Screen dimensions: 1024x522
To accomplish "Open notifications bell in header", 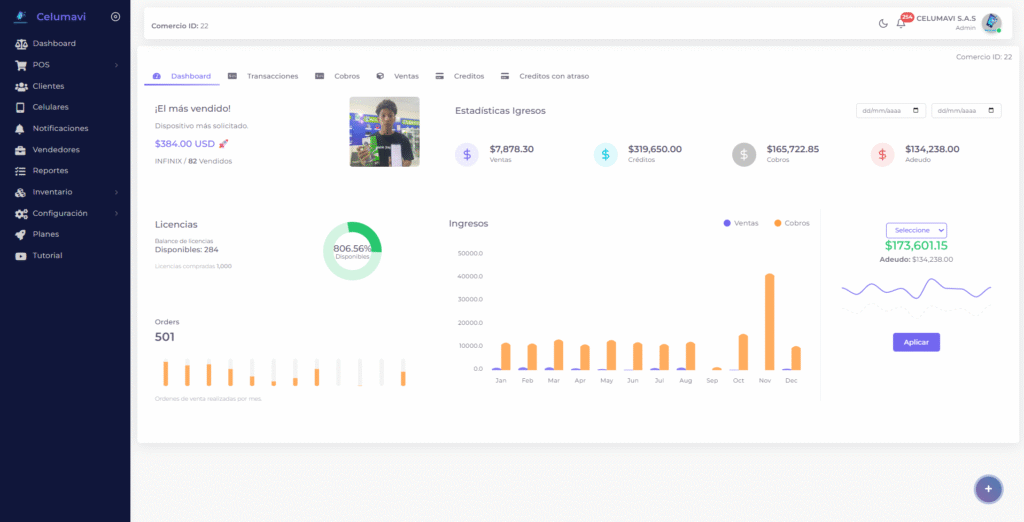I will pyautogui.click(x=900, y=24).
